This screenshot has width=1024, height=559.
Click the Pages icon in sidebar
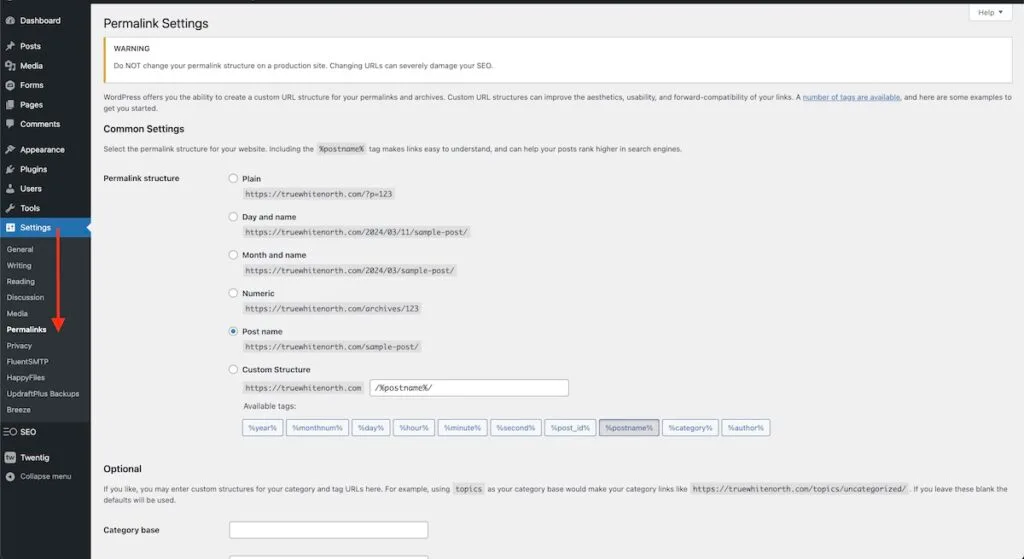pyautogui.click(x=10, y=105)
